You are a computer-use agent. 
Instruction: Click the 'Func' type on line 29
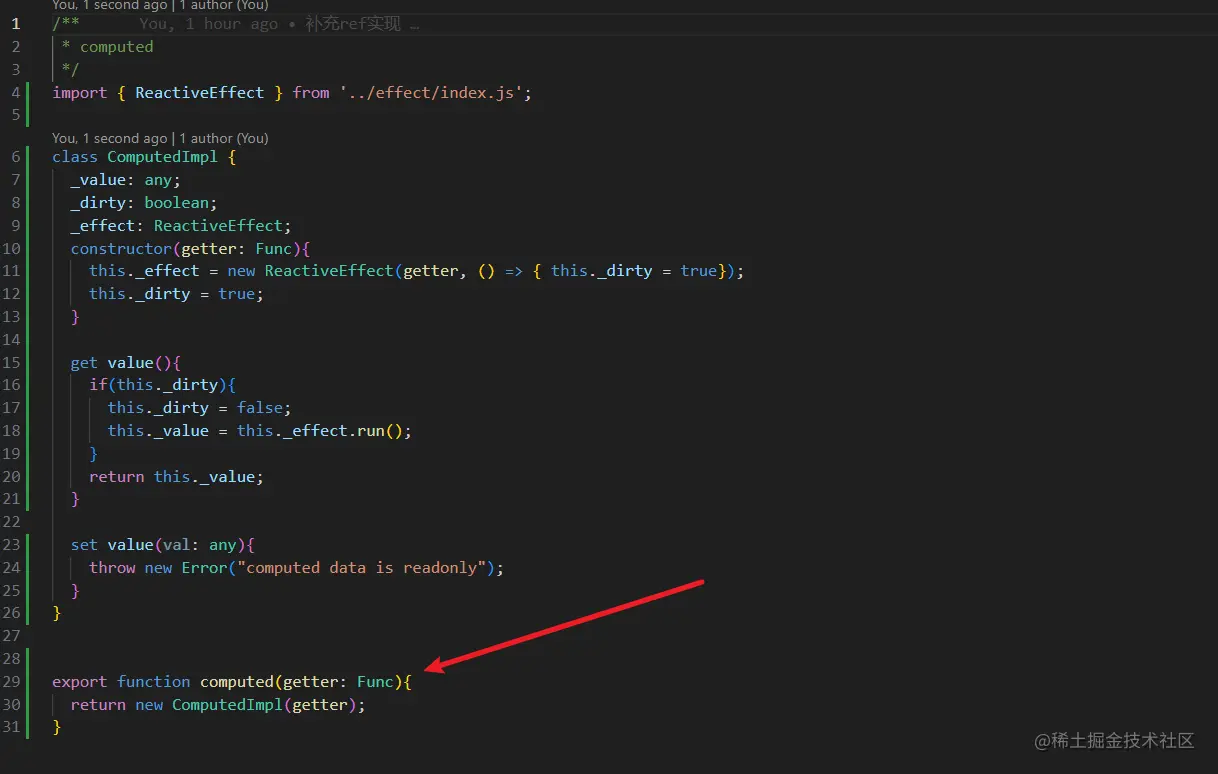pos(376,682)
